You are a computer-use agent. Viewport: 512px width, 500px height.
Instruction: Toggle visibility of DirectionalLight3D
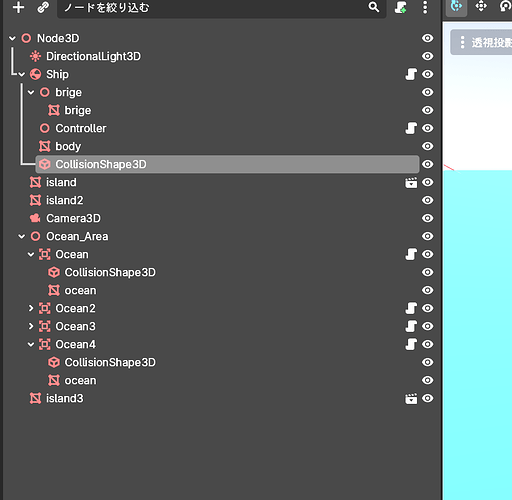tap(427, 56)
